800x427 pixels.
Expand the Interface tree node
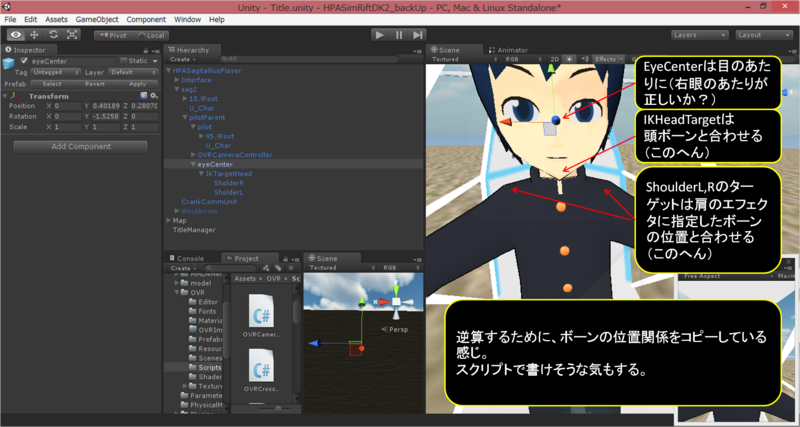177,80
